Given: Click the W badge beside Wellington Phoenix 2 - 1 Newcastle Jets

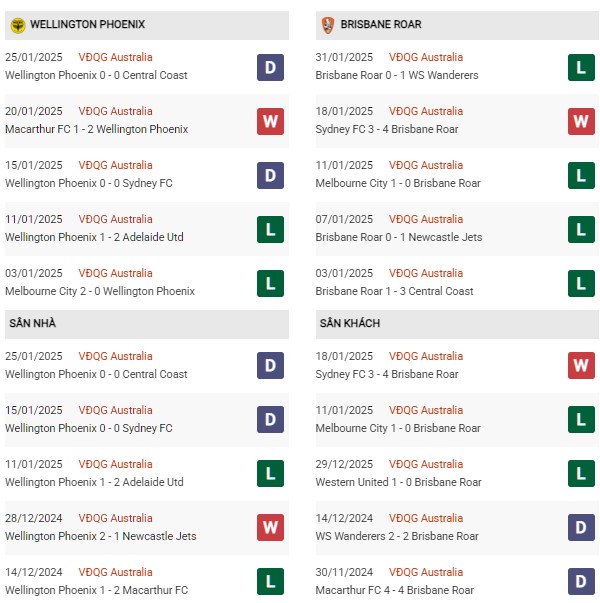Looking at the screenshot, I should pos(270,527).
